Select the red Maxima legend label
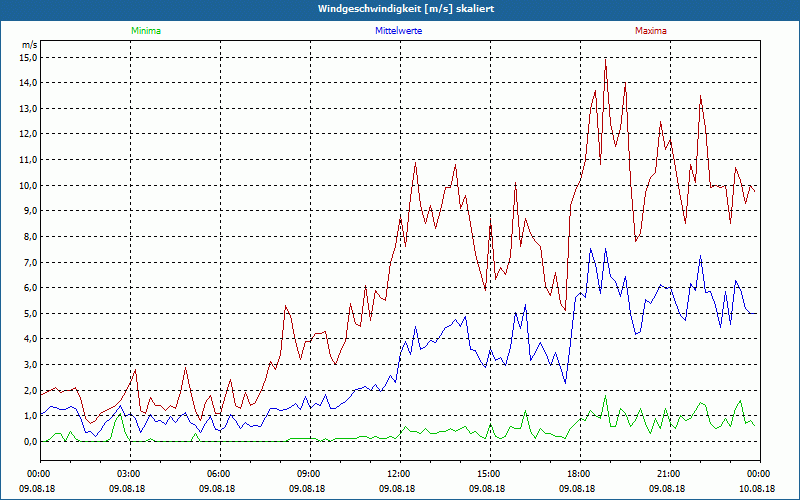 click(x=651, y=31)
